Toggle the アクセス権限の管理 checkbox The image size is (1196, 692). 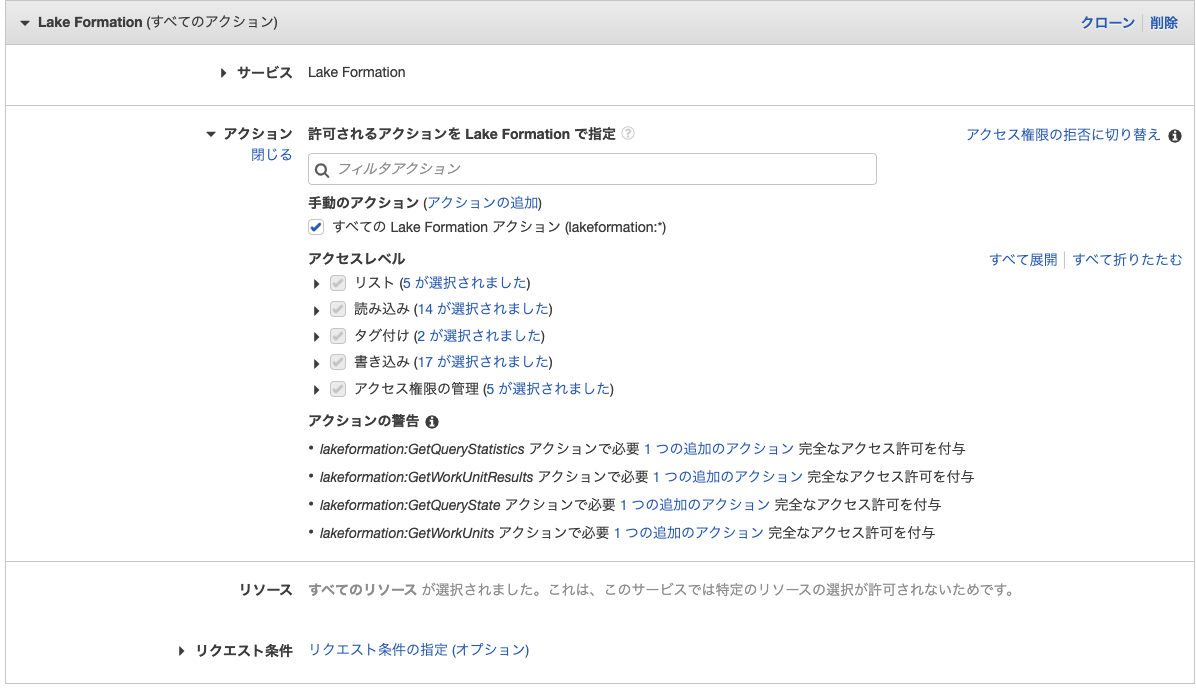pos(338,389)
